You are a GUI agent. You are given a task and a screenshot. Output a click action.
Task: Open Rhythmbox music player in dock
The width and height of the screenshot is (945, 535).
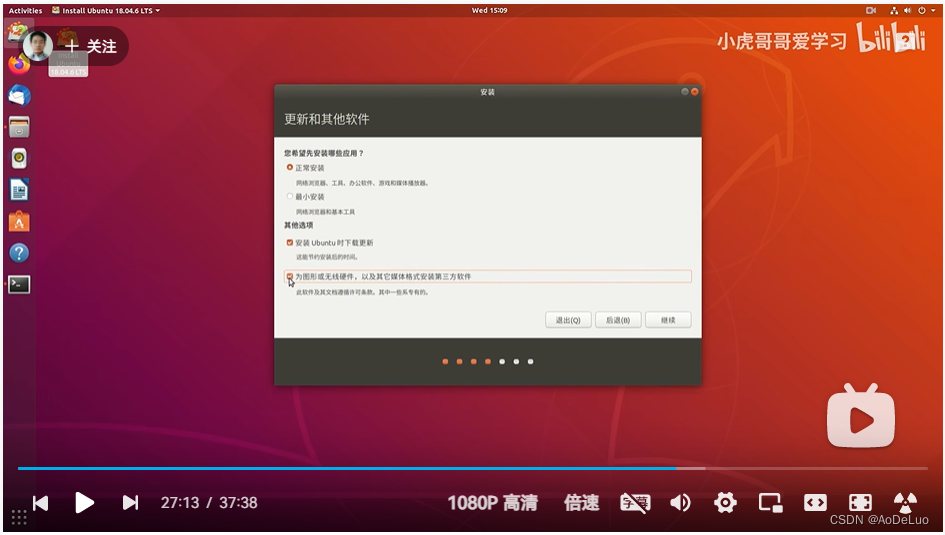tap(19, 158)
